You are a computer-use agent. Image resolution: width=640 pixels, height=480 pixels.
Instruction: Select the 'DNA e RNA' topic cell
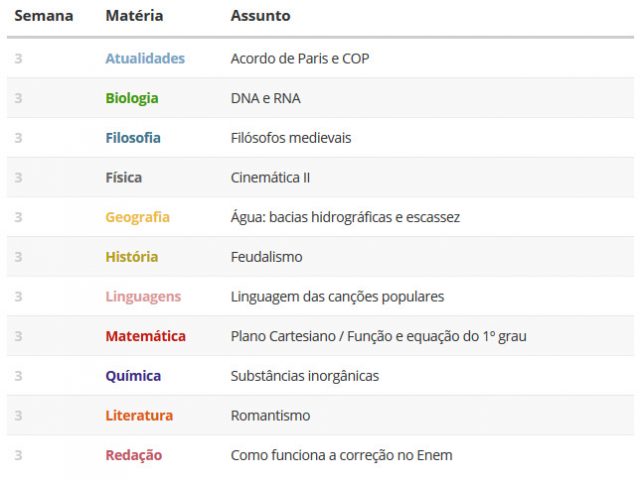(x=266, y=98)
